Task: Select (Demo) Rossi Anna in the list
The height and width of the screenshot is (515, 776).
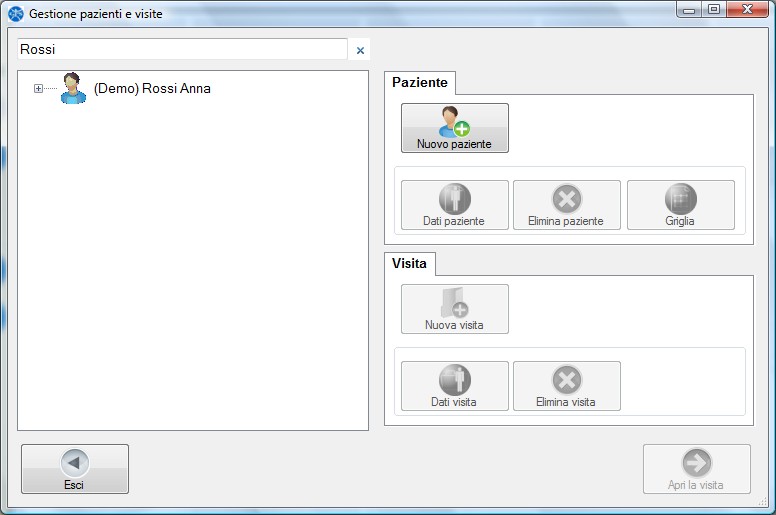Action: 152,89
